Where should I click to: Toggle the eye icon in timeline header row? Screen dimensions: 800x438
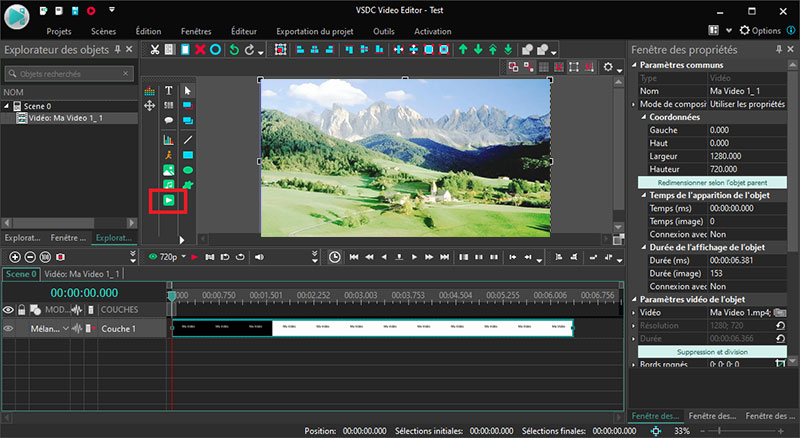click(8, 310)
